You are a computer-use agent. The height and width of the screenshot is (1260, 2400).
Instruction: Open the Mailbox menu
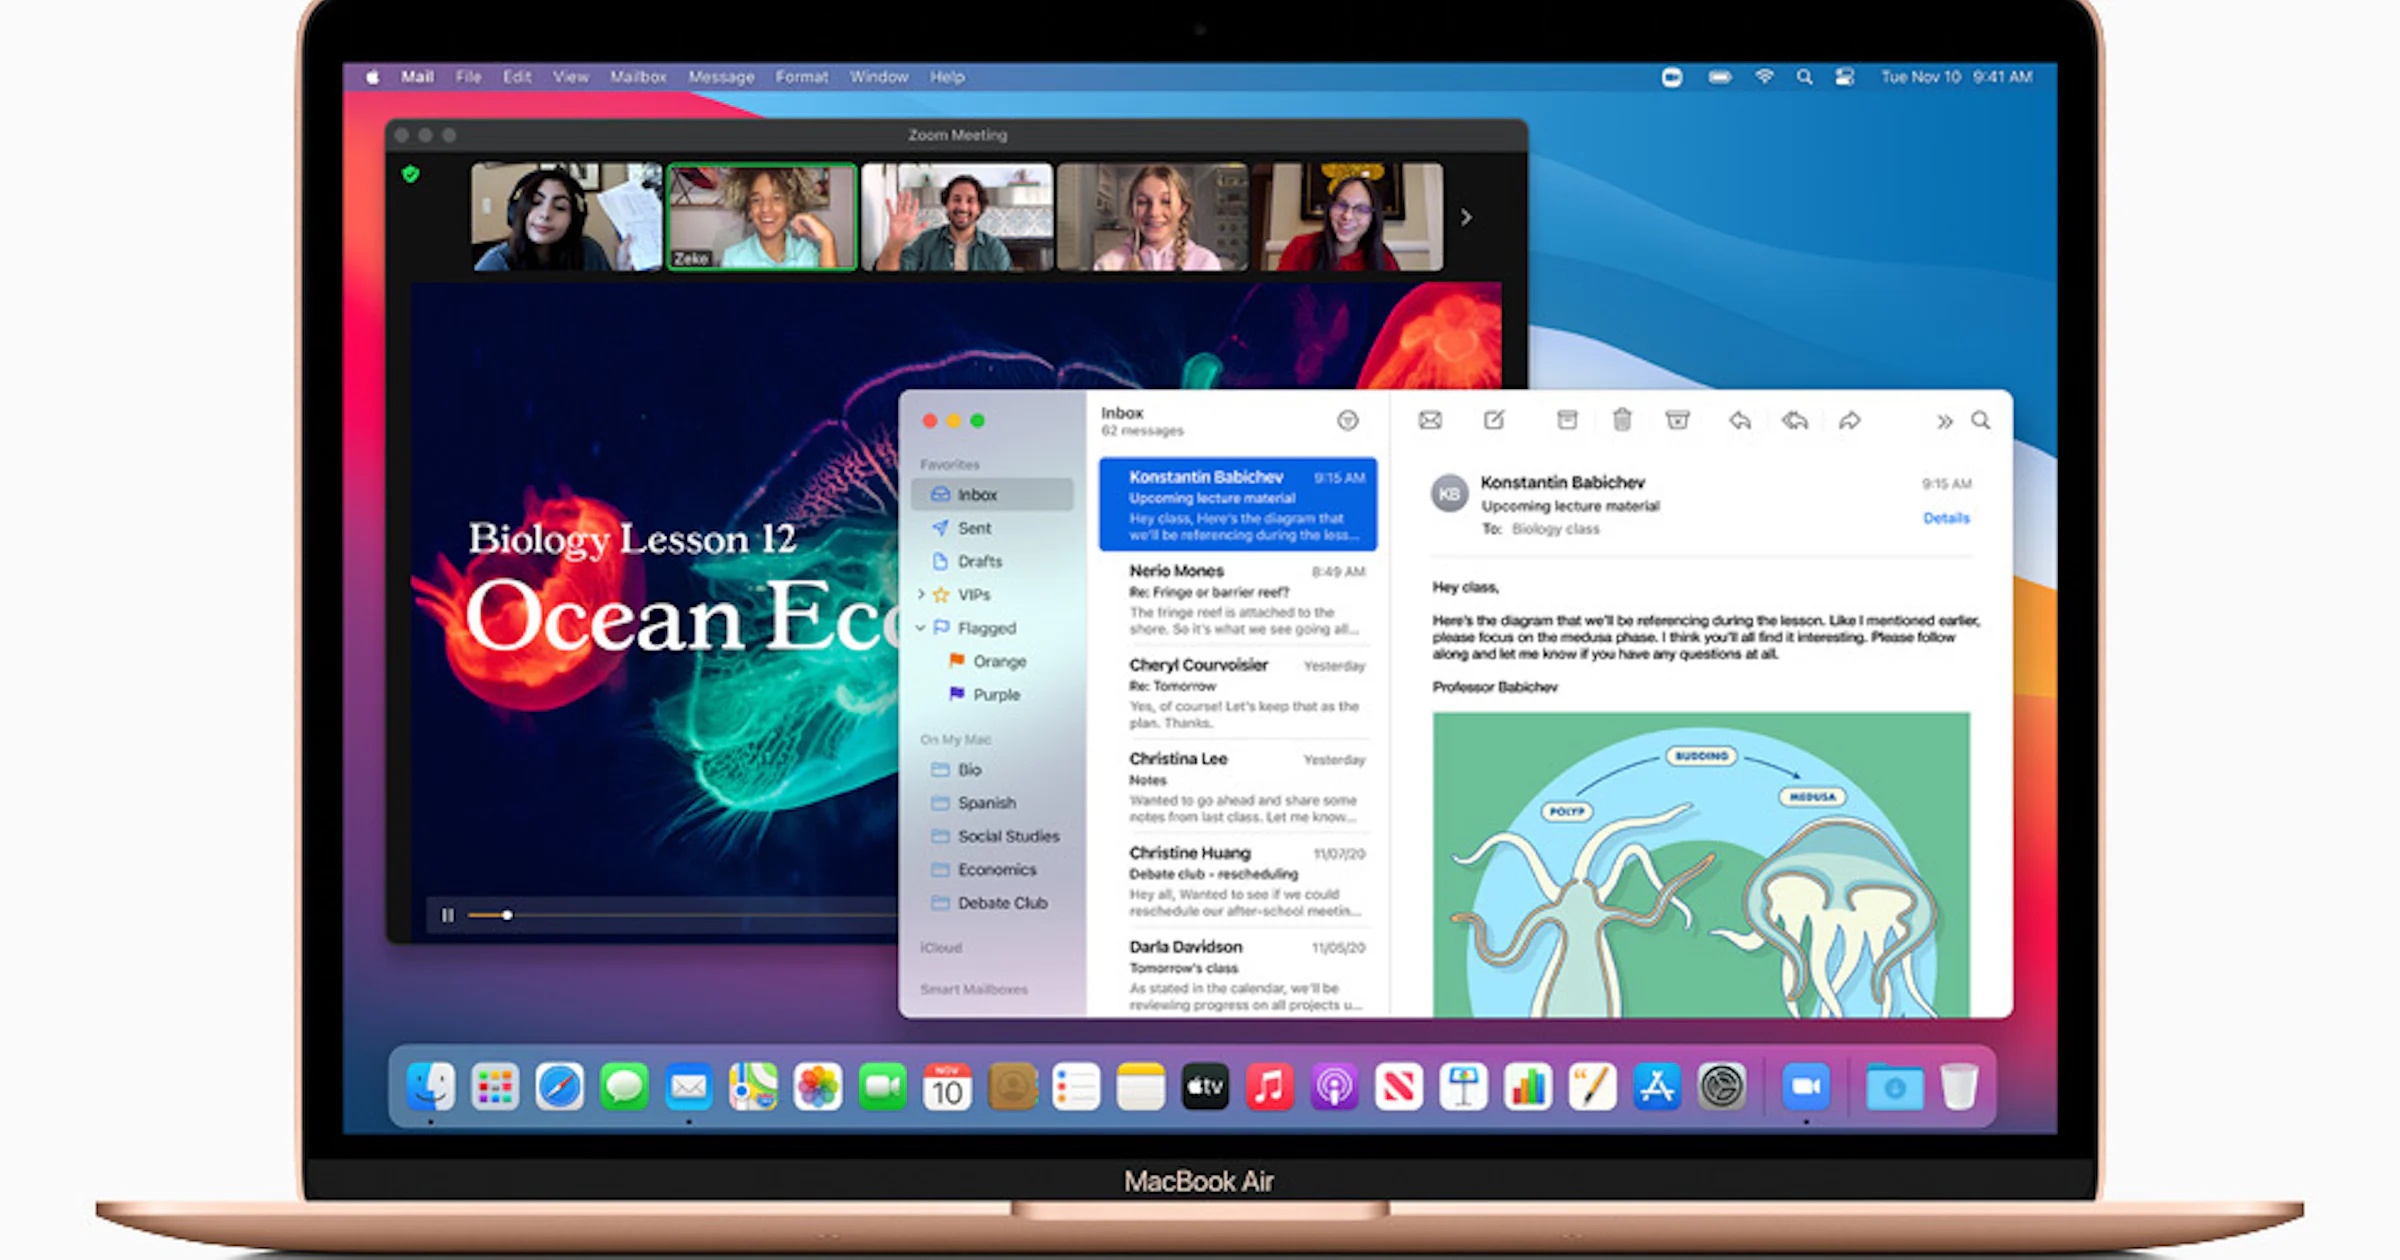(x=638, y=76)
